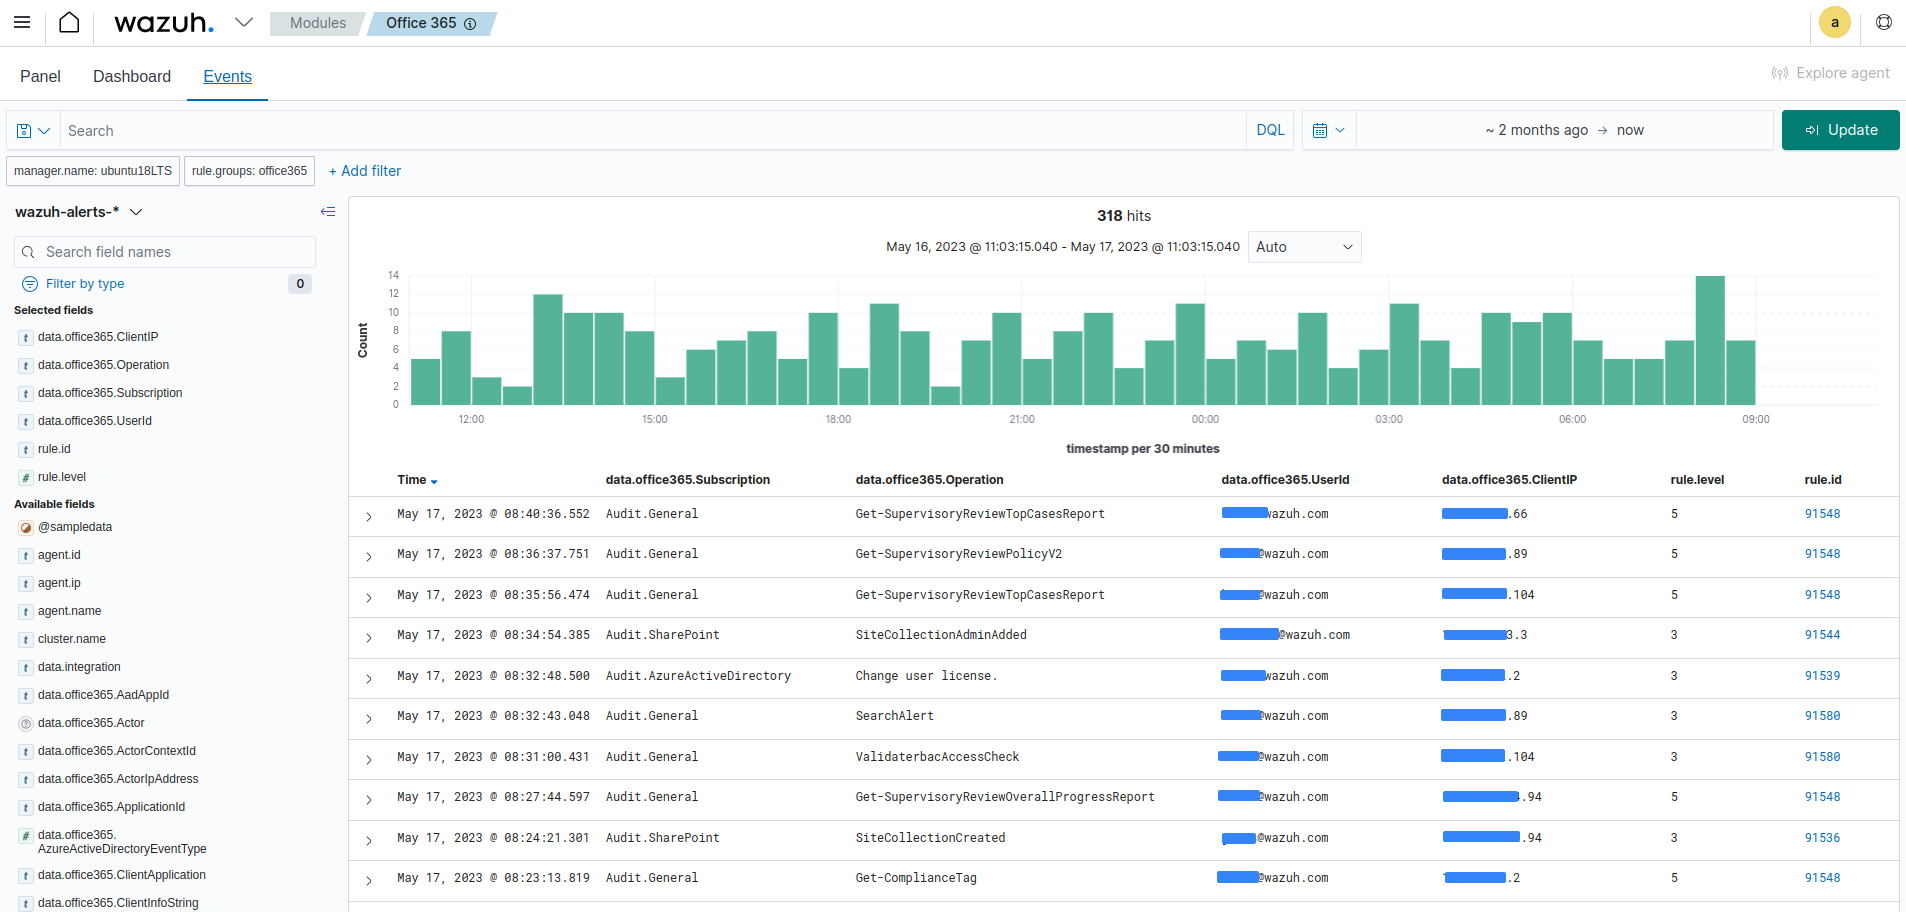The image size is (1906, 912).
Task: Collapse the fields sidebar
Action: tap(327, 212)
